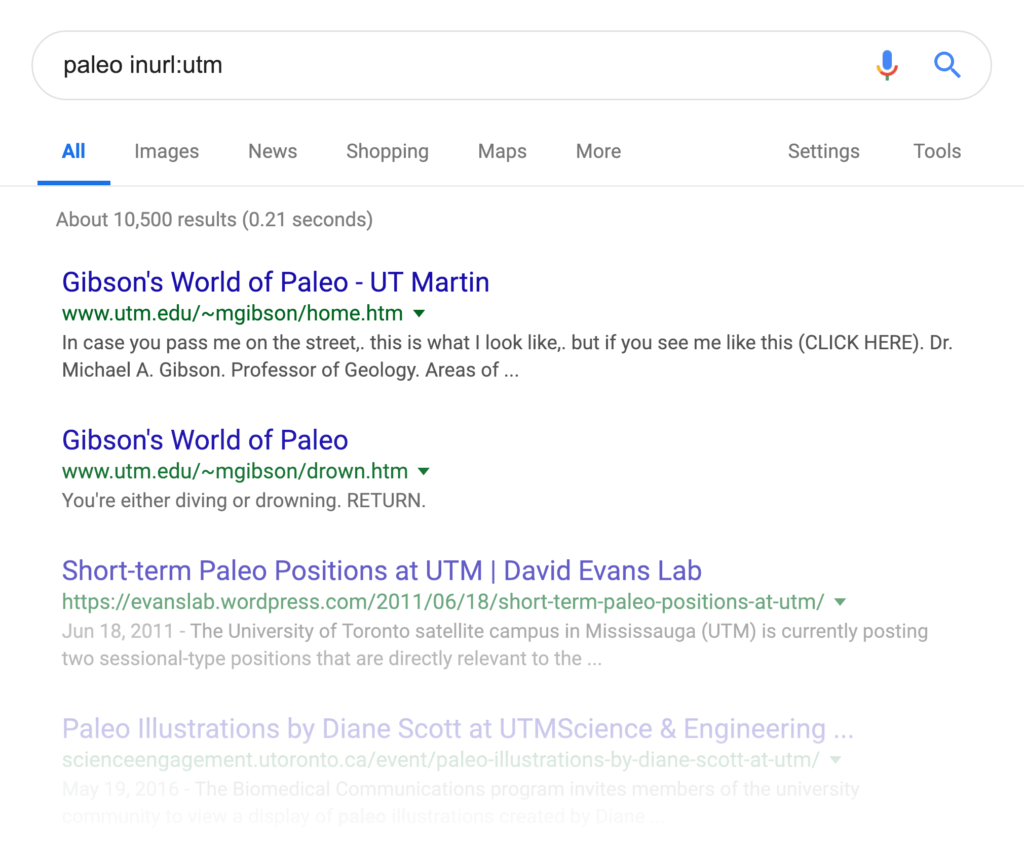Open options arrow beside evanslab.wordpress.com URL
The height and width of the screenshot is (857, 1024).
click(x=839, y=601)
